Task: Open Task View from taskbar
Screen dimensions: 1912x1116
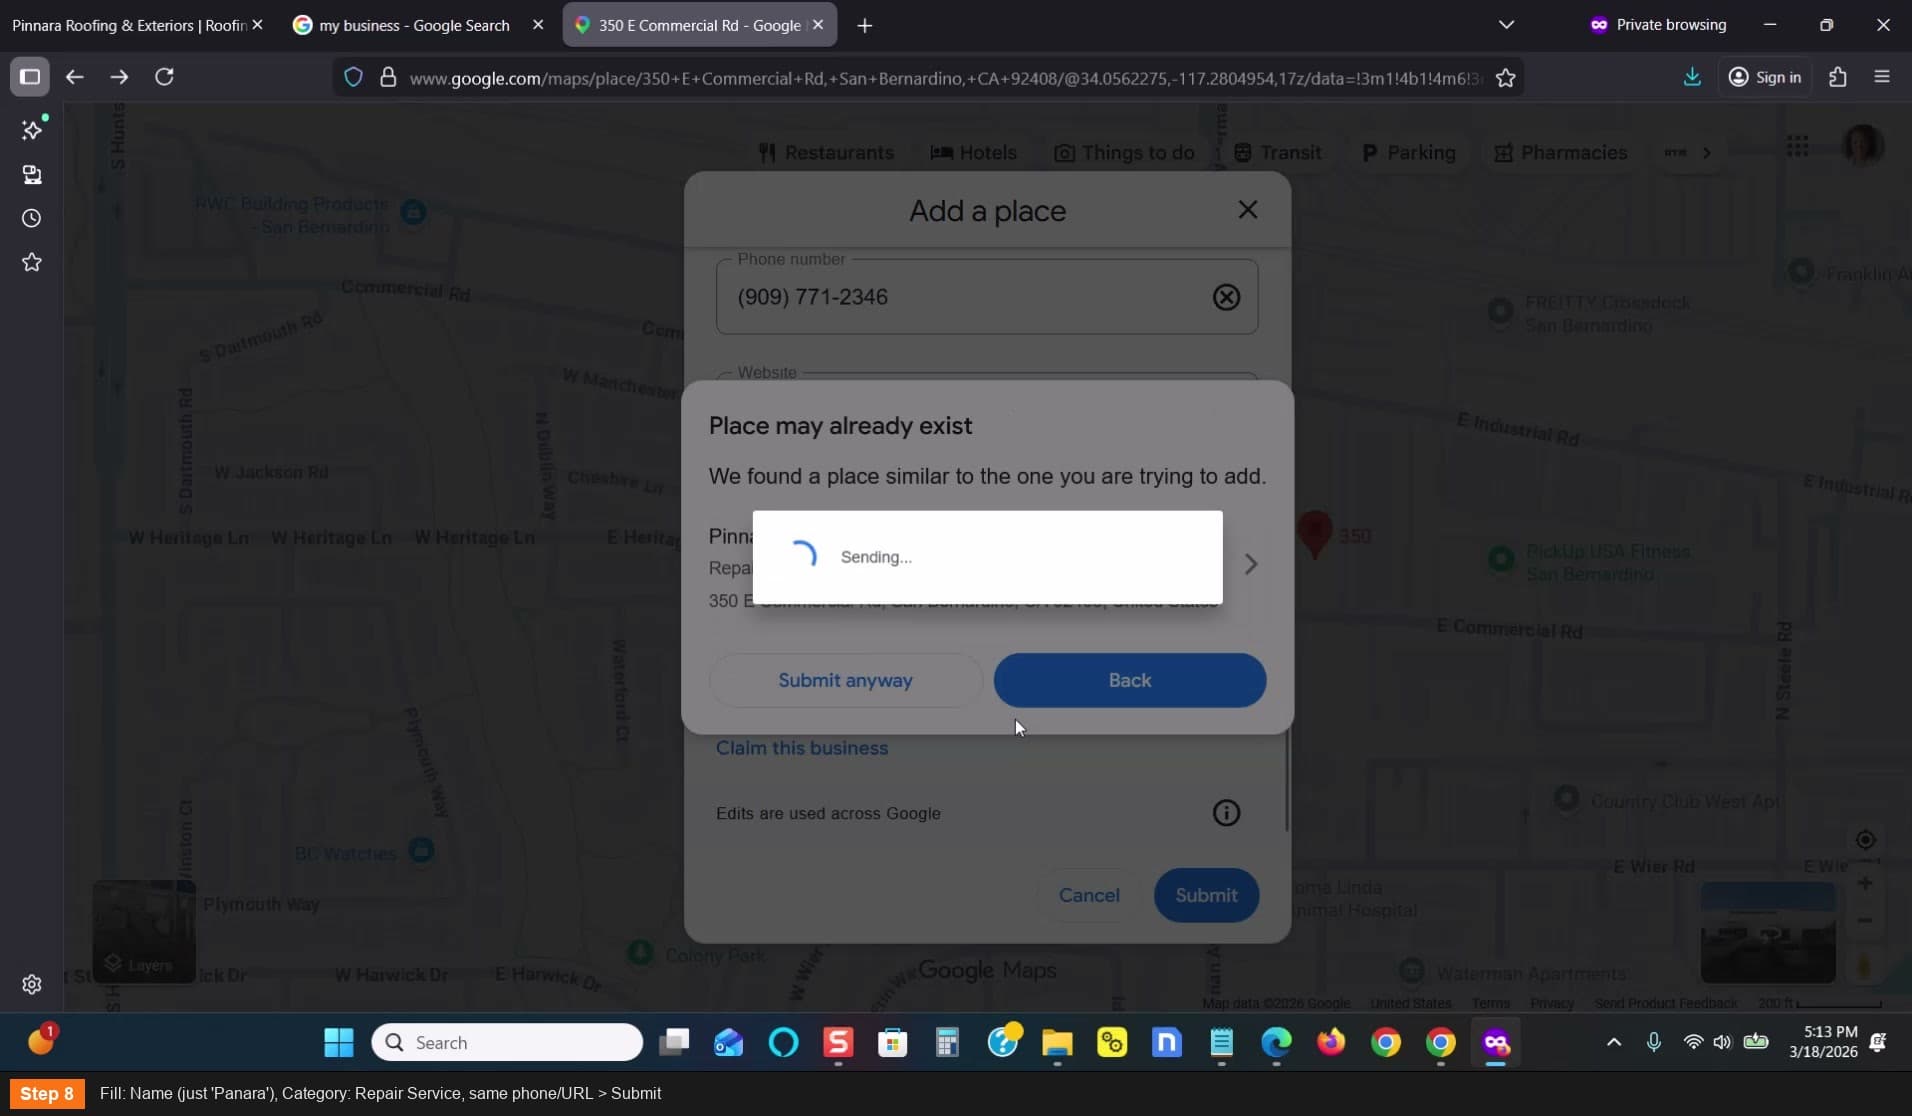Action: (x=674, y=1043)
